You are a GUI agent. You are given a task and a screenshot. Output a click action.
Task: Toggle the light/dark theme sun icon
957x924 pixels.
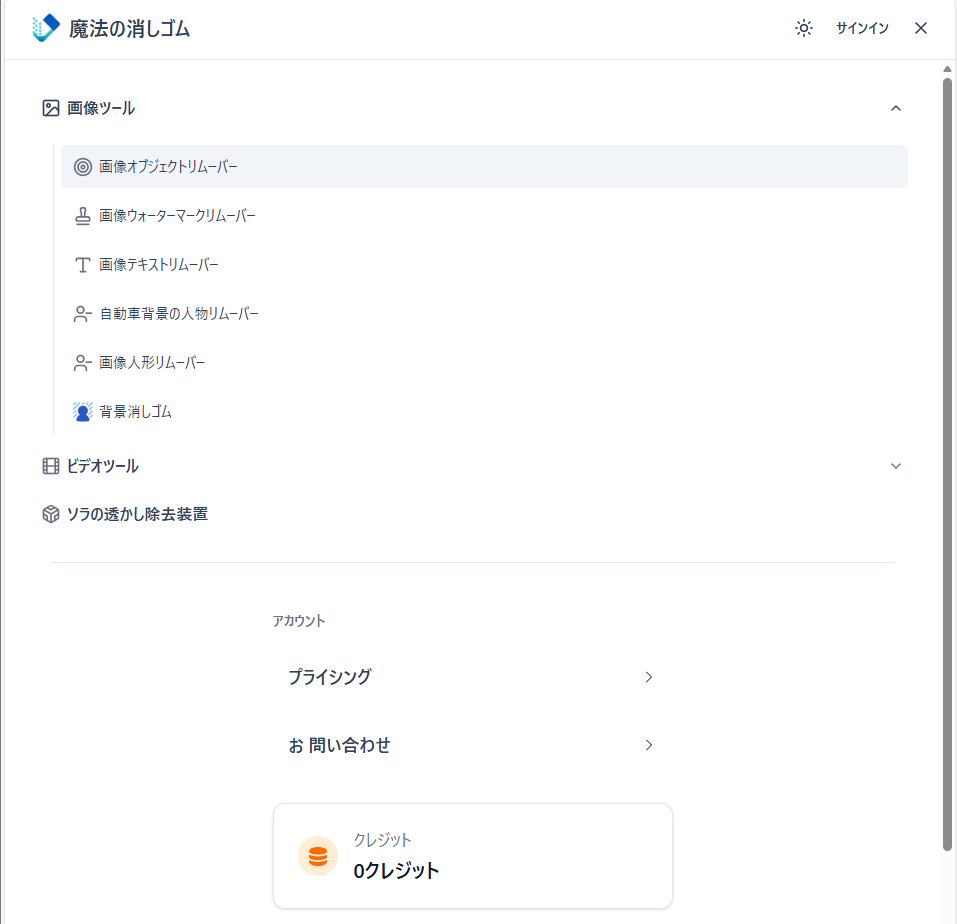[x=804, y=28]
